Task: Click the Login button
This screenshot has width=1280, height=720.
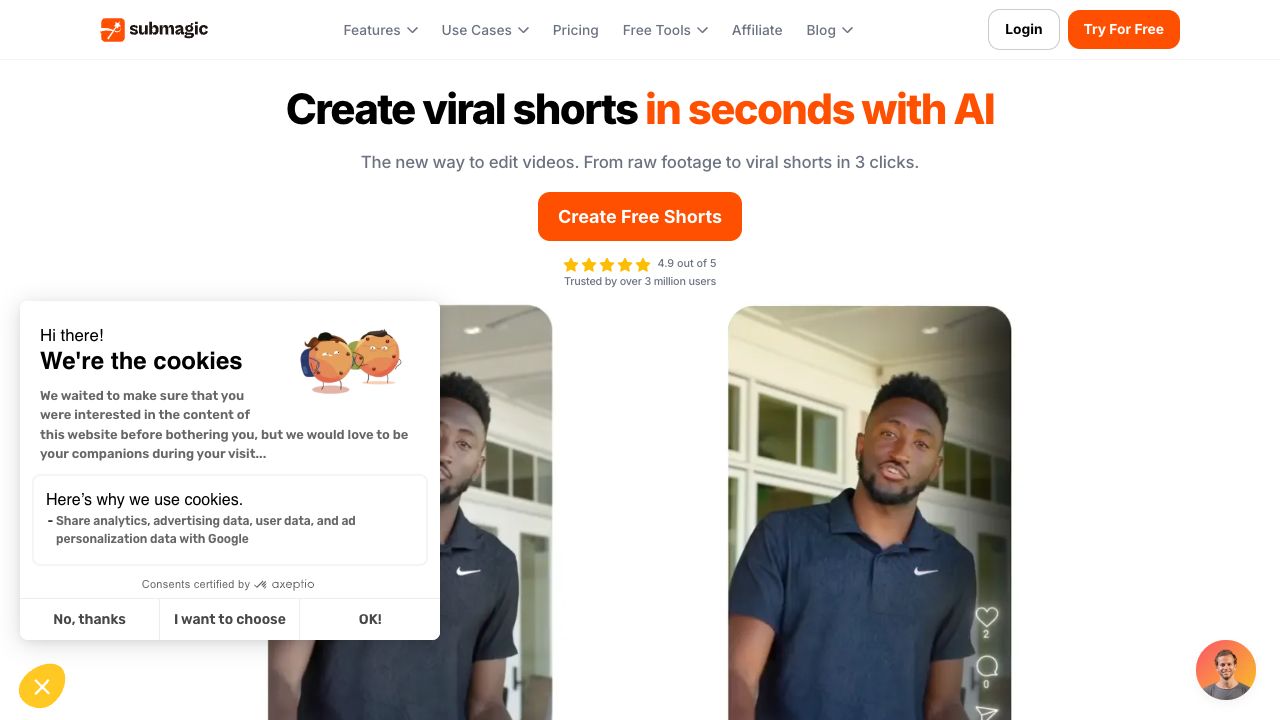Action: click(x=1024, y=30)
